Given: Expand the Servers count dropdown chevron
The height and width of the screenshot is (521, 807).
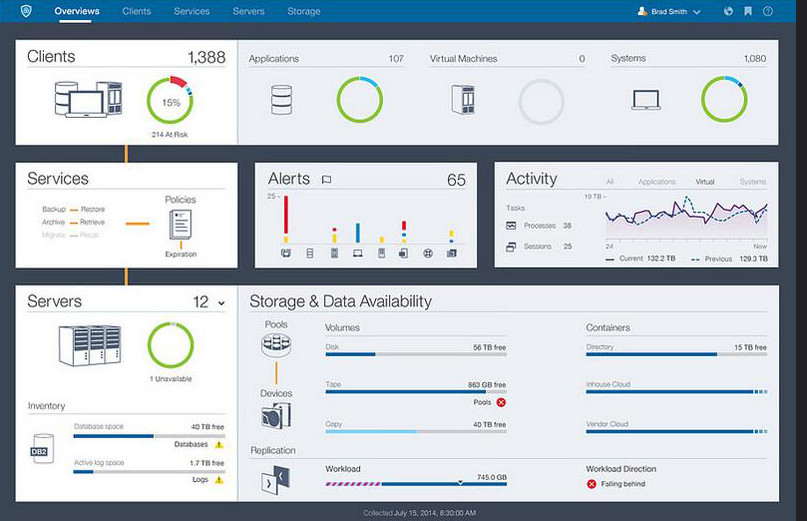Looking at the screenshot, I should pos(221,303).
